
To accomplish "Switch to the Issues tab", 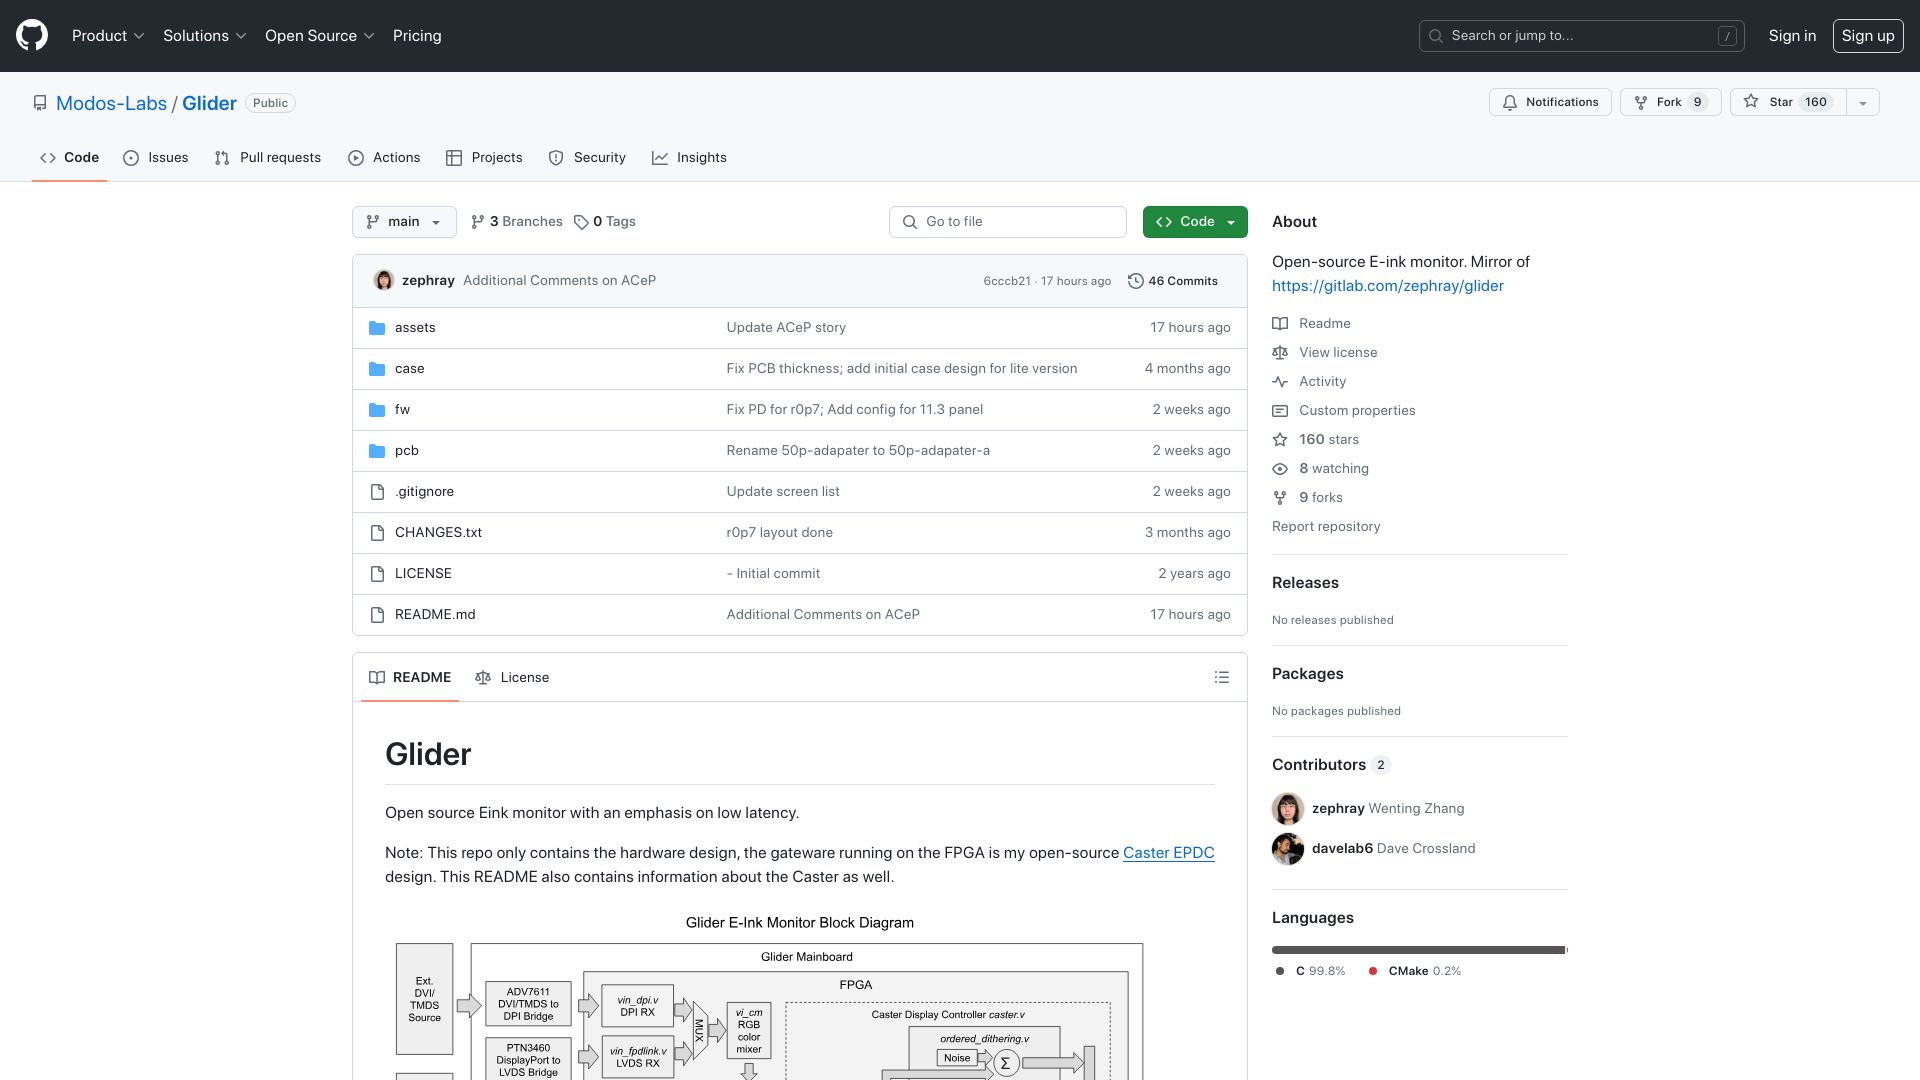I will (156, 158).
